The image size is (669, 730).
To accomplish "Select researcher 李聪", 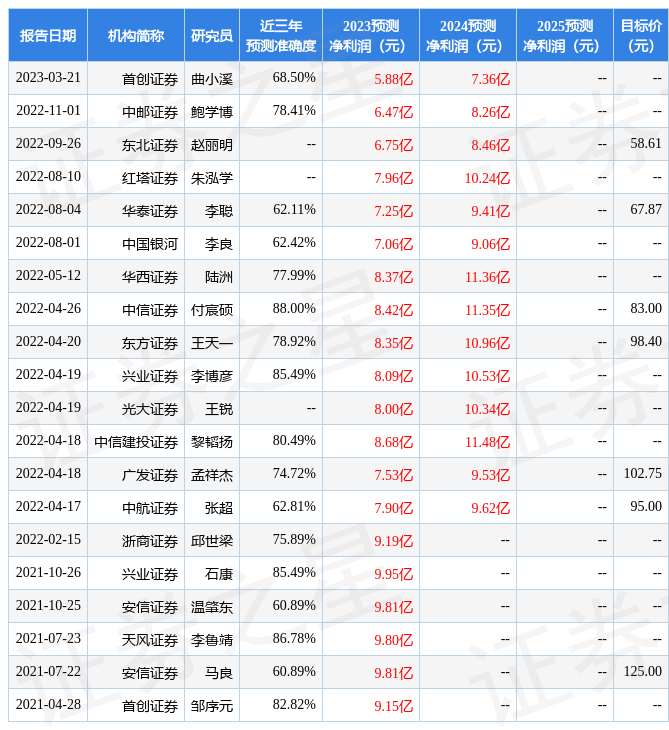I will click(x=219, y=211).
